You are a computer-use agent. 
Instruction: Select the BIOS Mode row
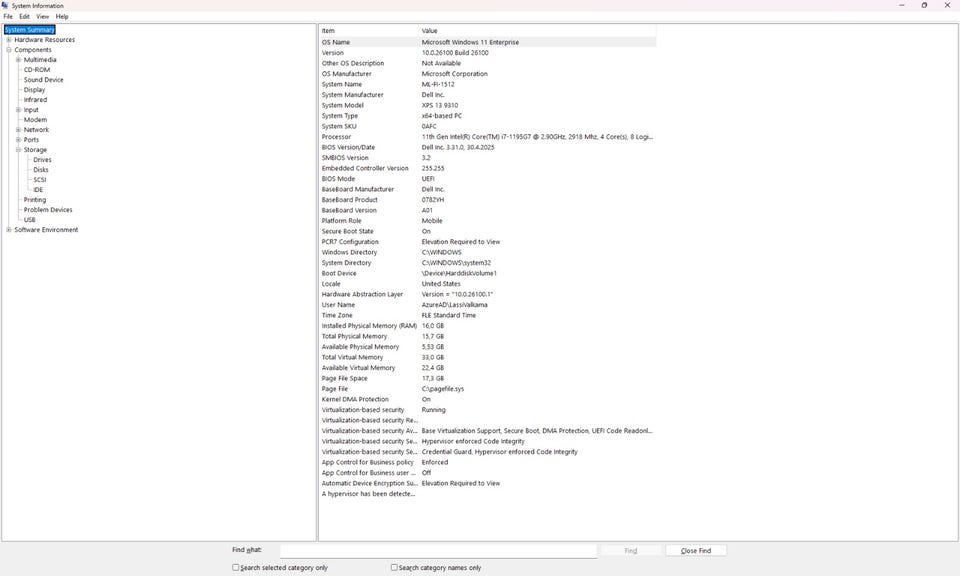[x=487, y=179]
